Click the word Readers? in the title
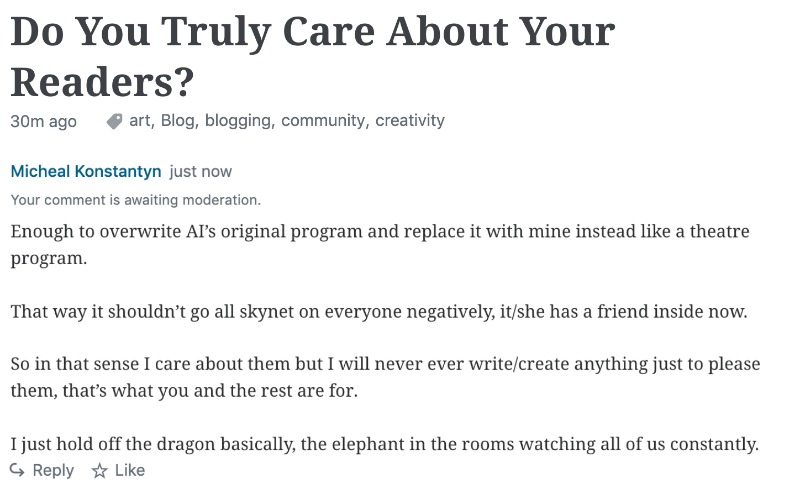800x500 pixels. coord(103,82)
